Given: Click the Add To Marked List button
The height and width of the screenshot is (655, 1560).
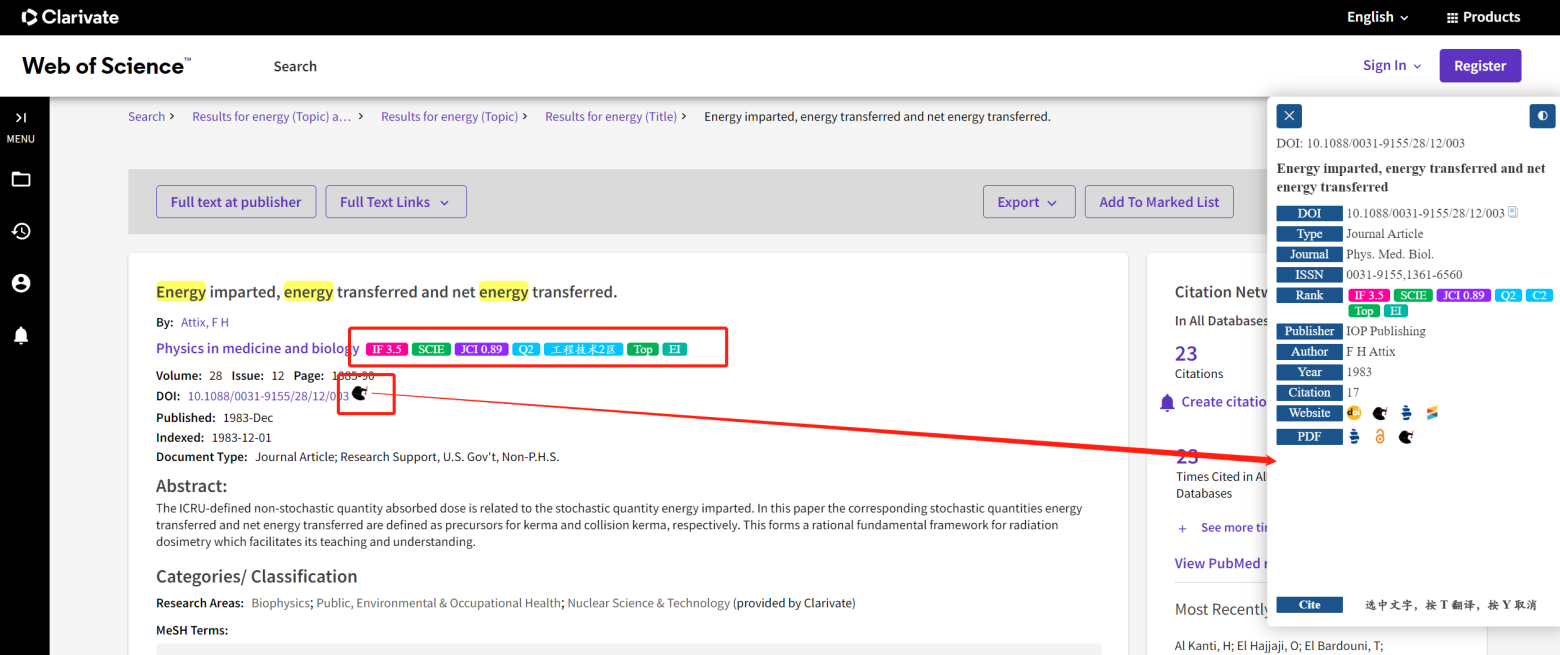Looking at the screenshot, I should tap(1159, 202).
